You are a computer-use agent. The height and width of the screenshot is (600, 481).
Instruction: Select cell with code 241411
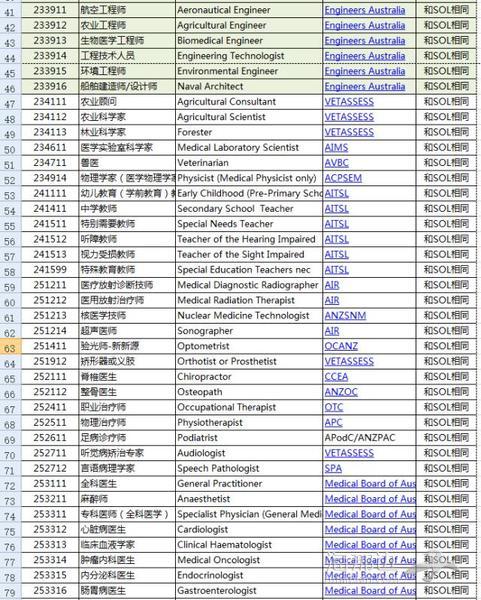(50, 209)
